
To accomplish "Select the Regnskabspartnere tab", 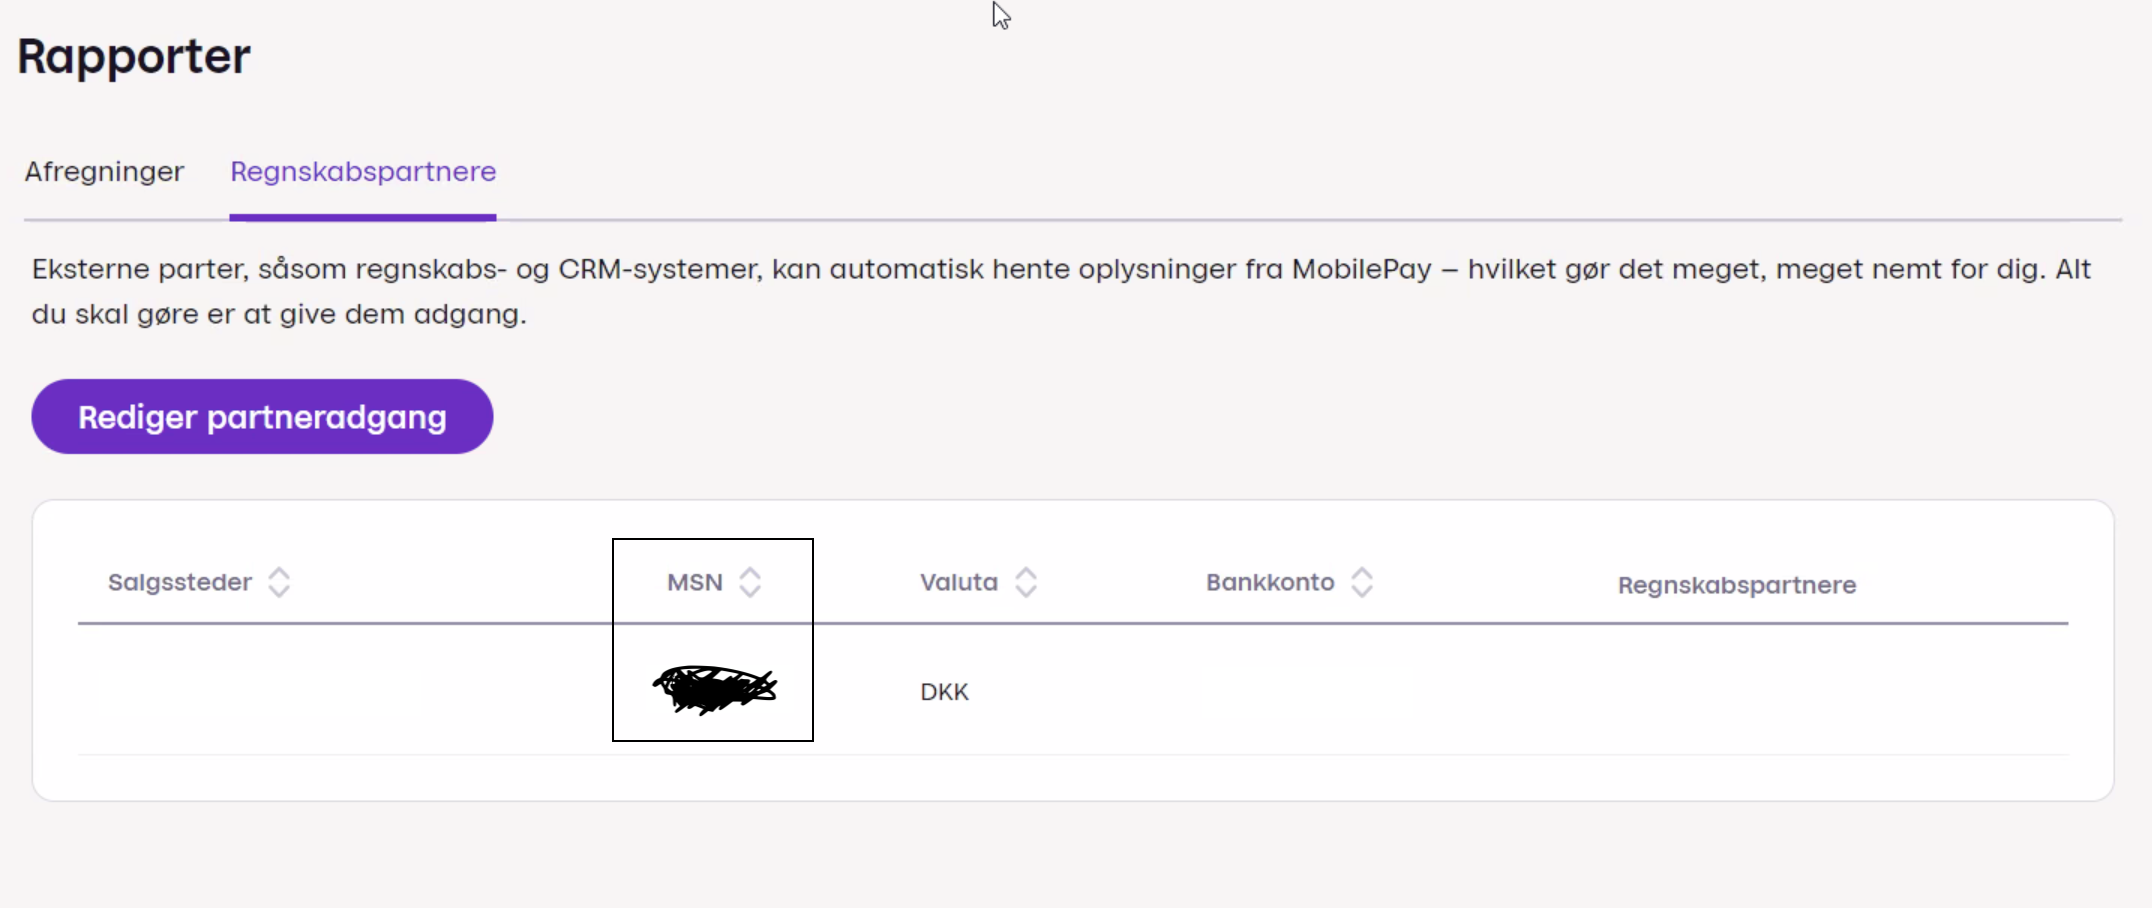I will point(363,172).
